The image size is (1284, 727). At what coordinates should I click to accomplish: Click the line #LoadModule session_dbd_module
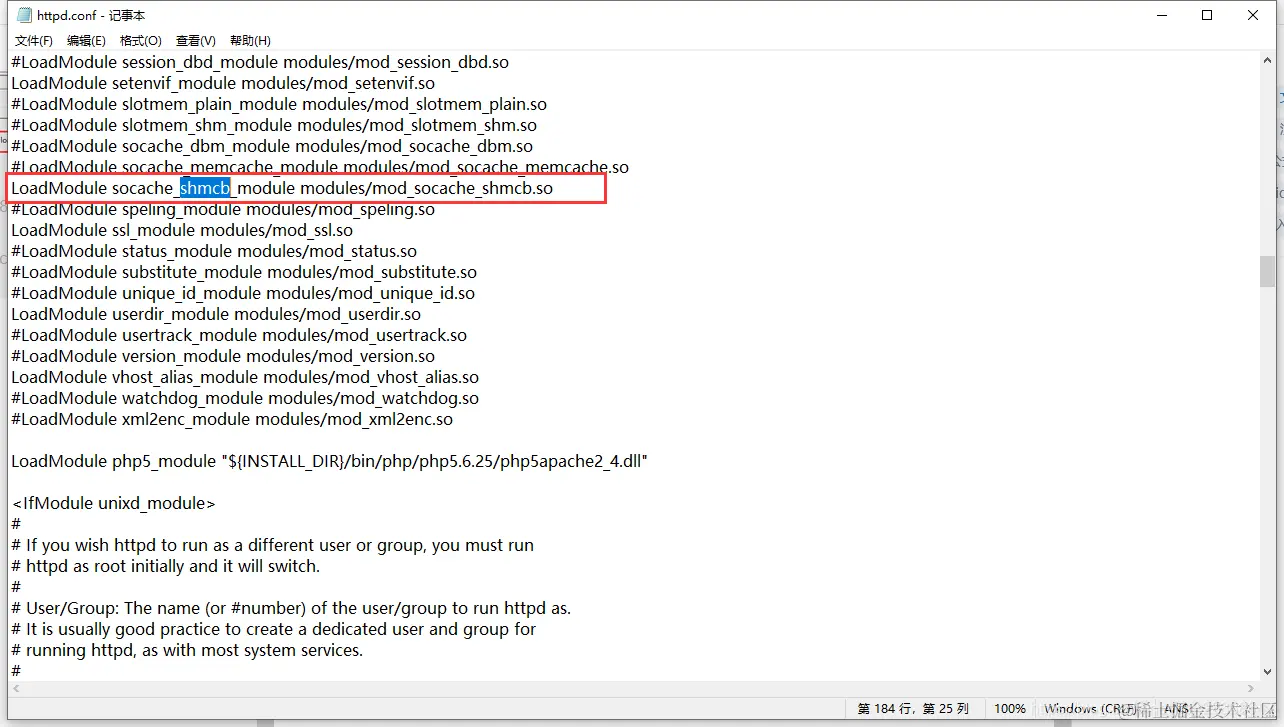point(260,62)
